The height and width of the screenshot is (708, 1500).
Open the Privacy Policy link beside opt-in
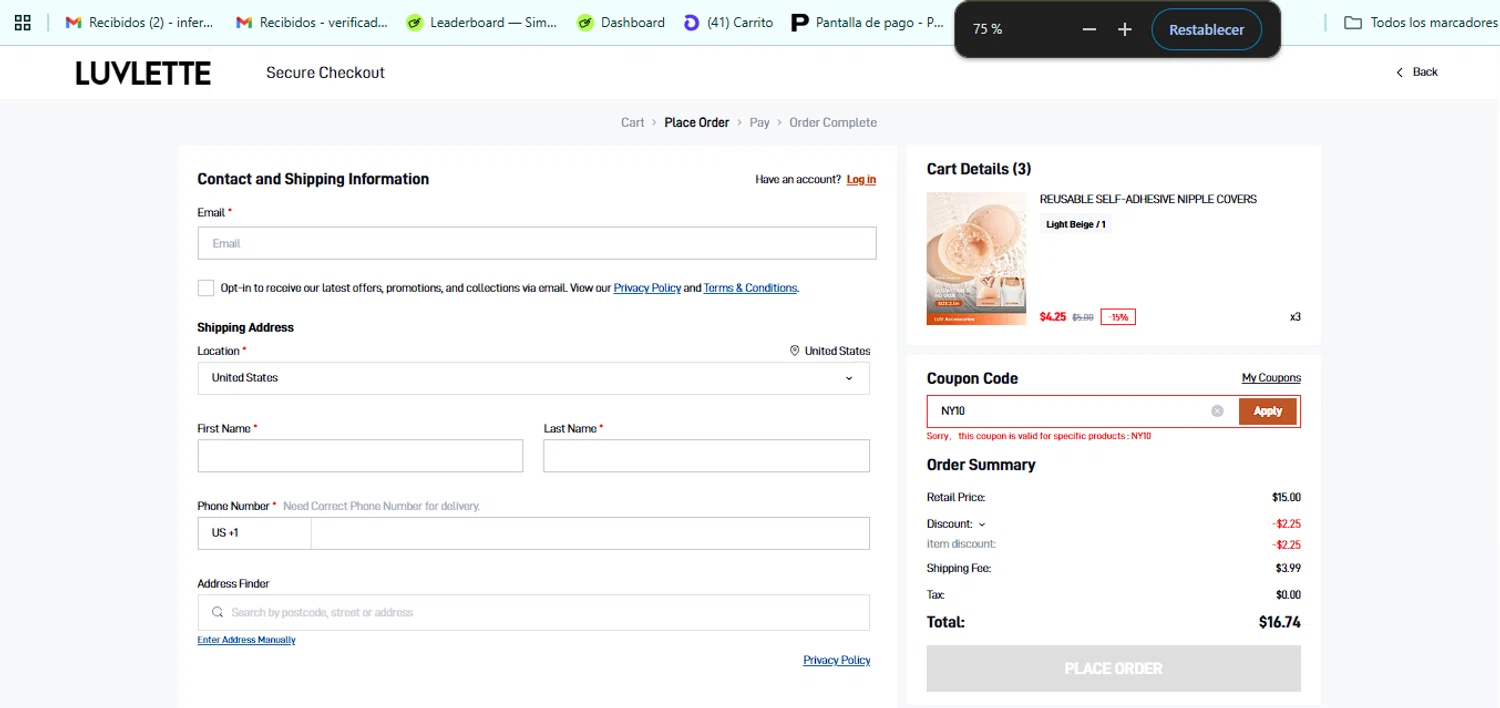pos(647,288)
